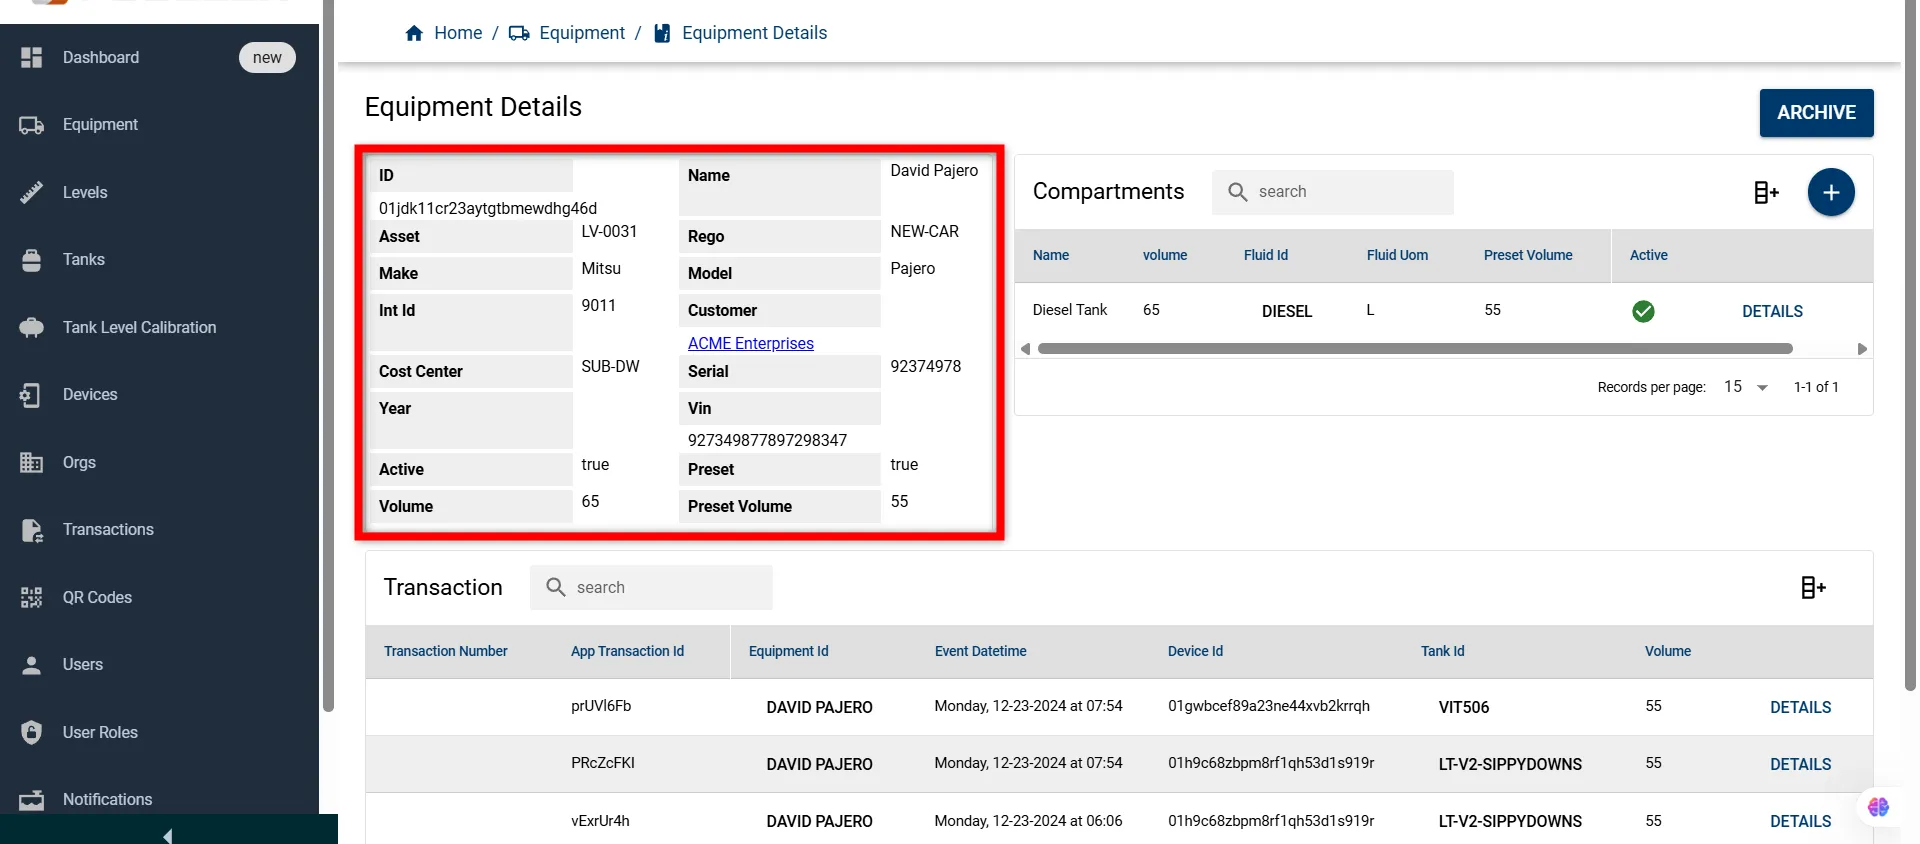The image size is (1920, 844).
Task: Go to Equipment in breadcrumb
Action: [582, 33]
